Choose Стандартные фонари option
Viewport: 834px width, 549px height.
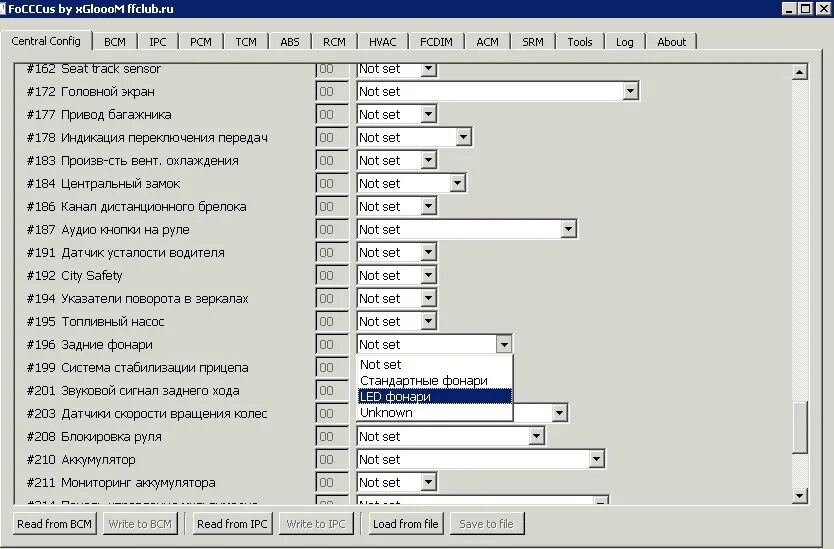pos(435,380)
